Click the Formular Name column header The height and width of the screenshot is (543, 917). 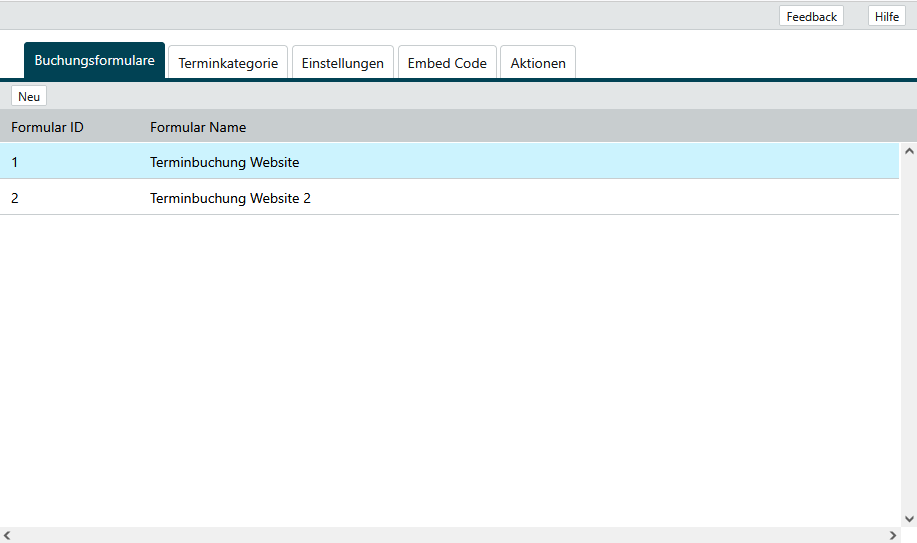pos(198,127)
